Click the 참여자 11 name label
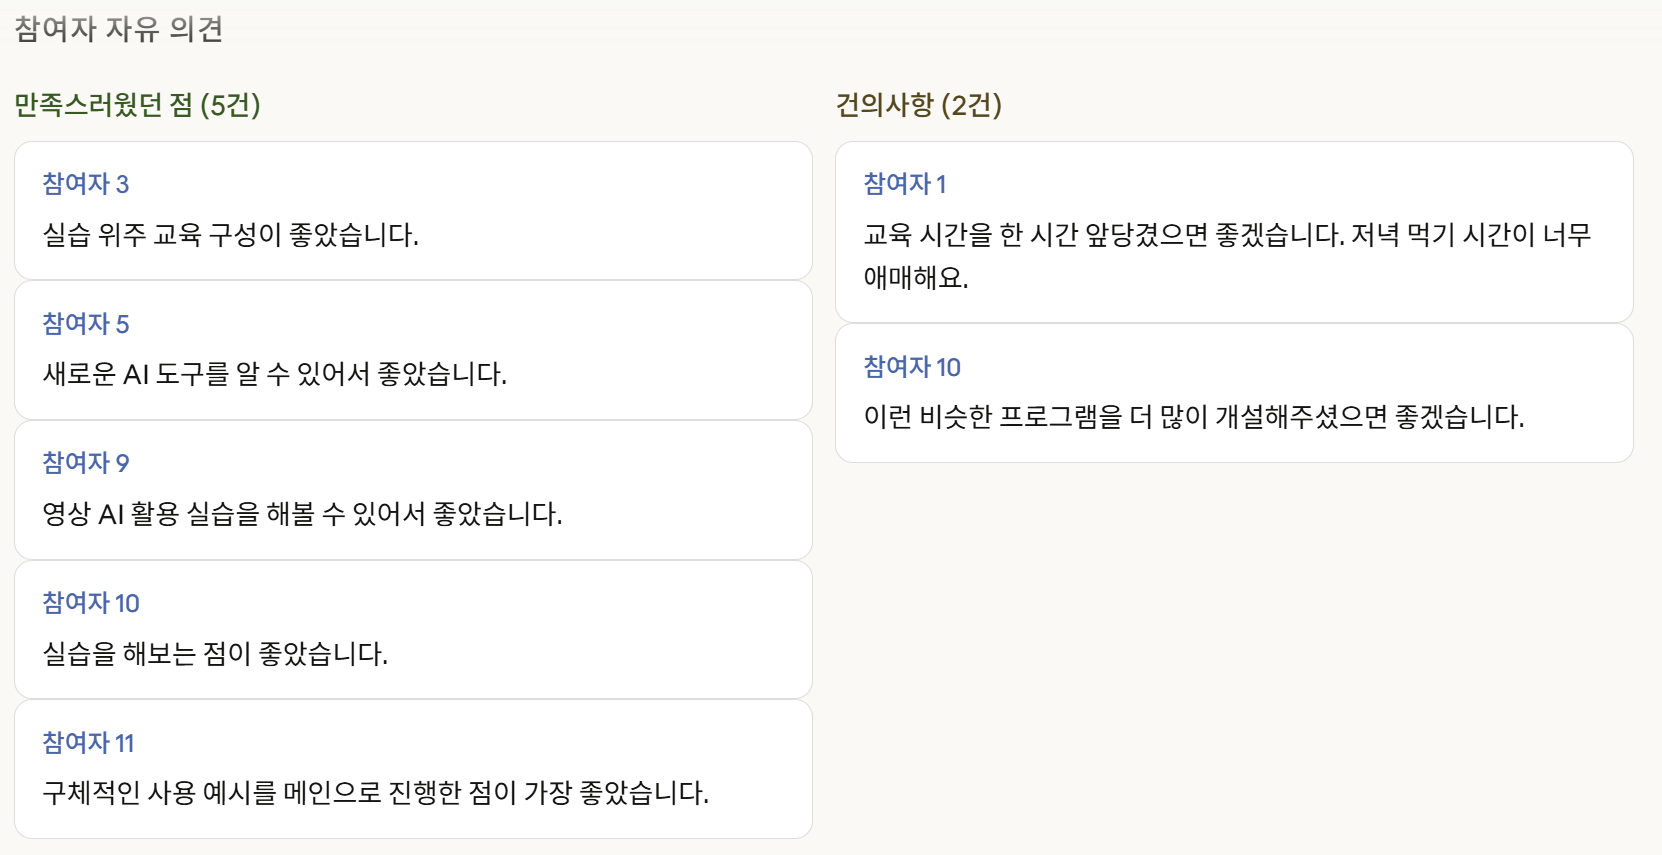Viewport: 1662px width, 855px height. coord(88,743)
